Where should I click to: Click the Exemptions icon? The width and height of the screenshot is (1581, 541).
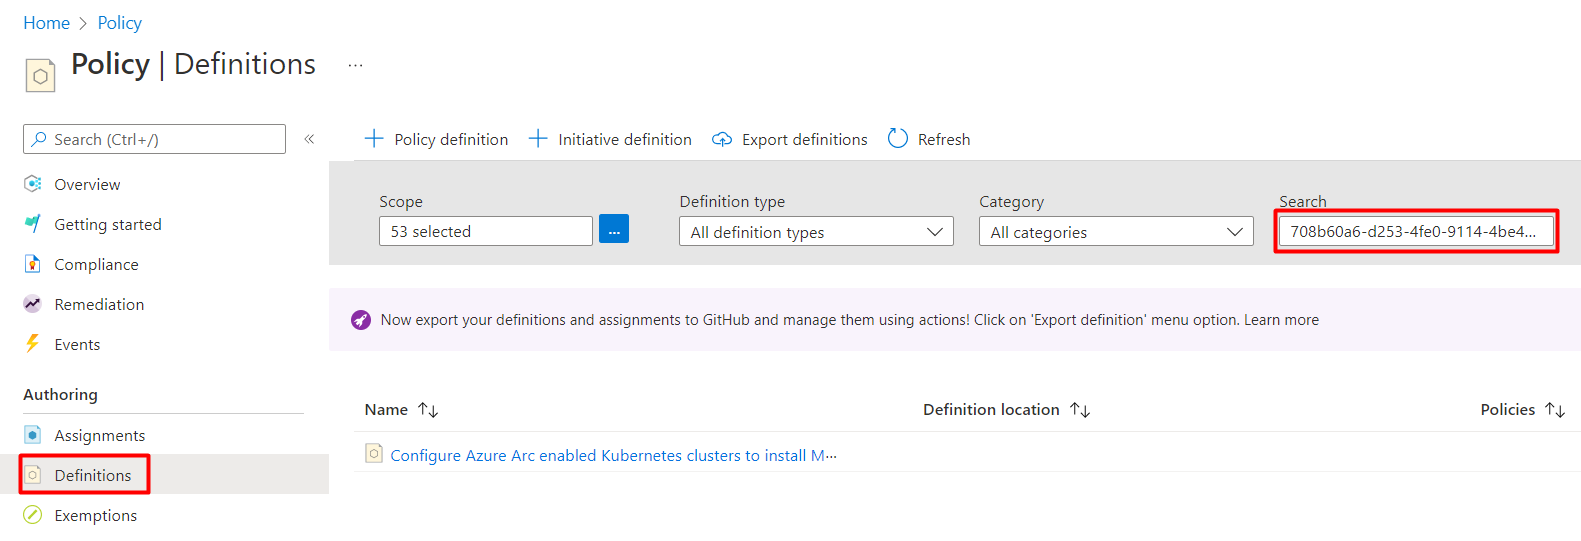click(x=33, y=515)
